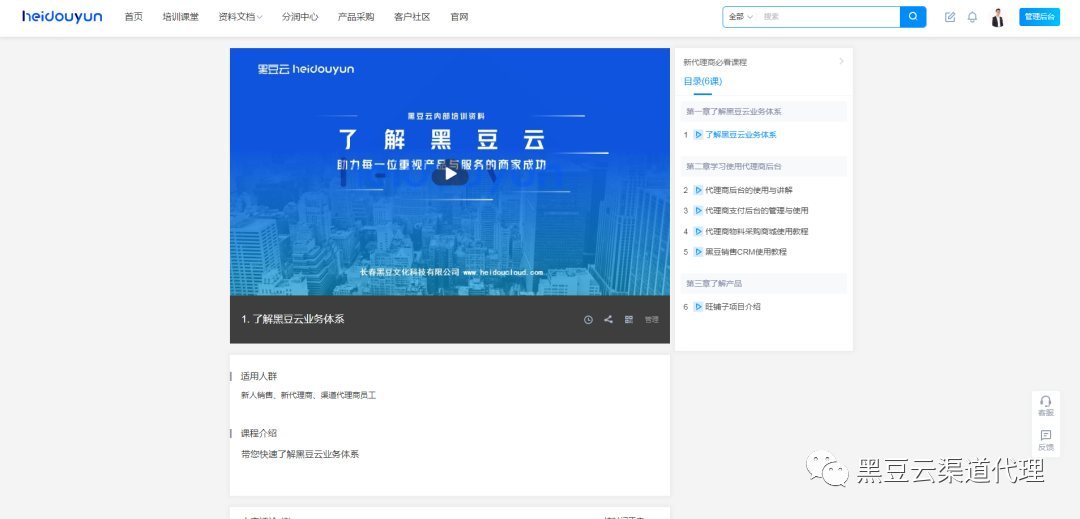This screenshot has width=1080, height=519.
Task: Open the 首页 menu item
Action: (x=134, y=17)
